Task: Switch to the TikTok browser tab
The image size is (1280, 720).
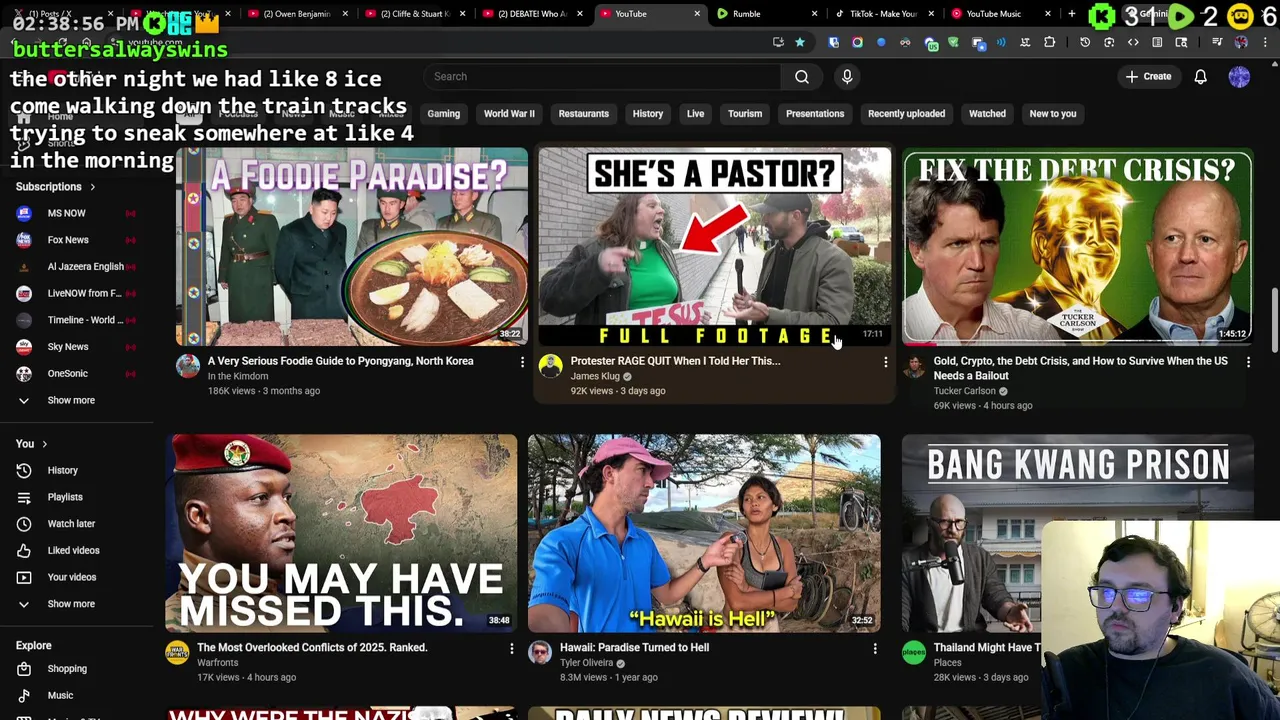Action: (883, 14)
